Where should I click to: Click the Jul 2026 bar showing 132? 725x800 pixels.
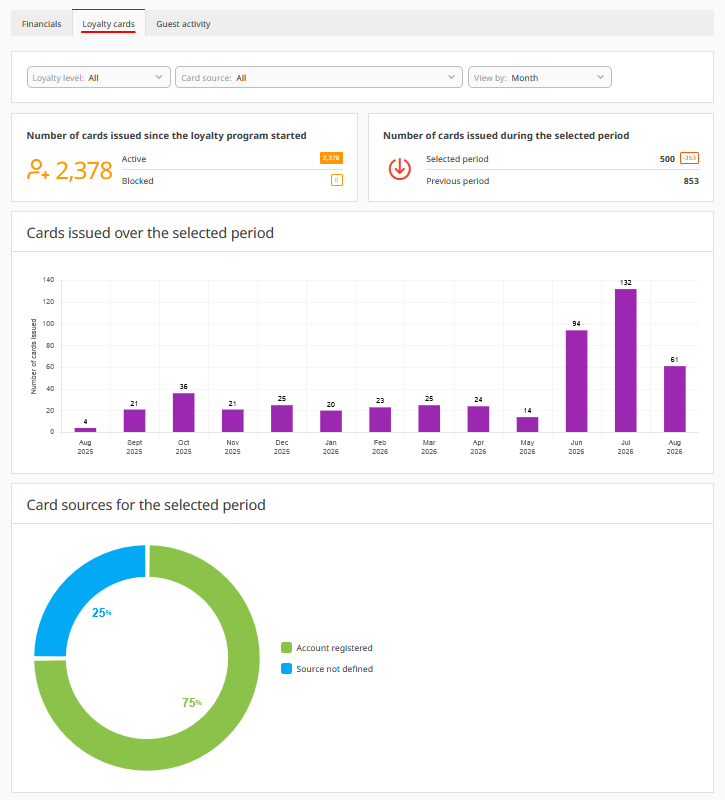[x=626, y=361]
